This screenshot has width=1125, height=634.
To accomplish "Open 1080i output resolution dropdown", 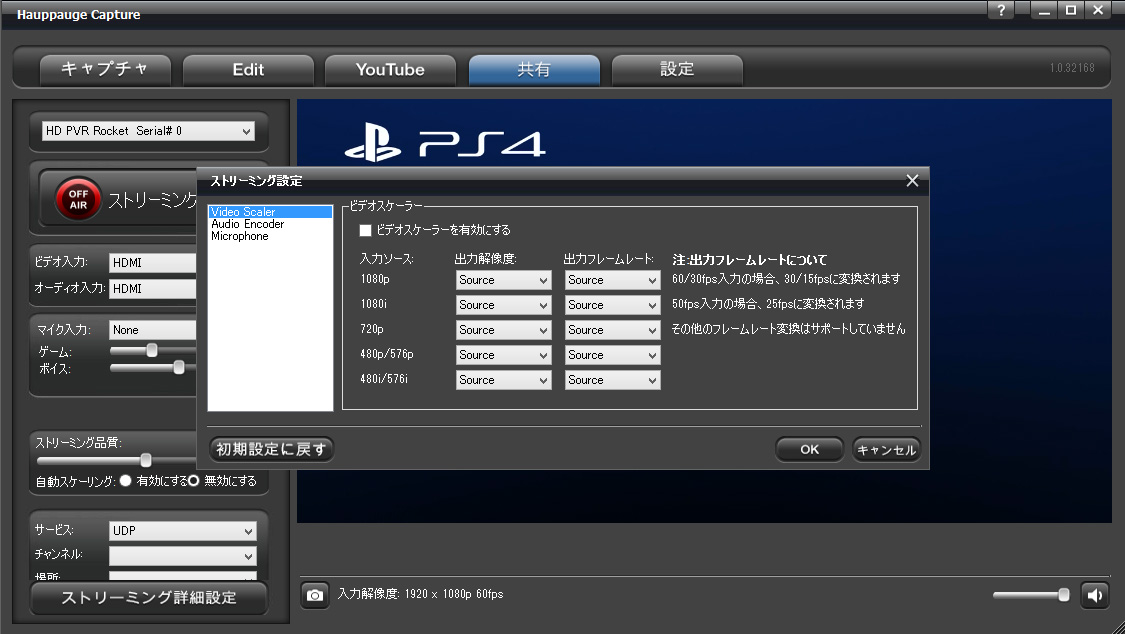I will click(503, 306).
